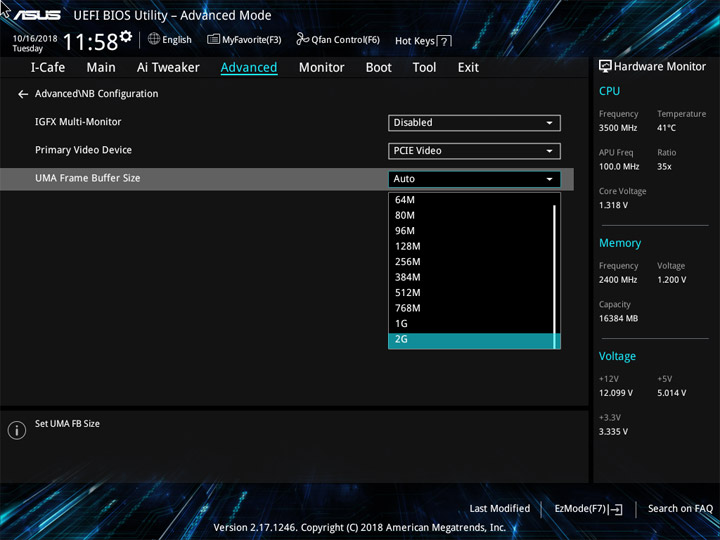
Task: Click the memory frequency value 2400 MHz
Action: [618, 280]
